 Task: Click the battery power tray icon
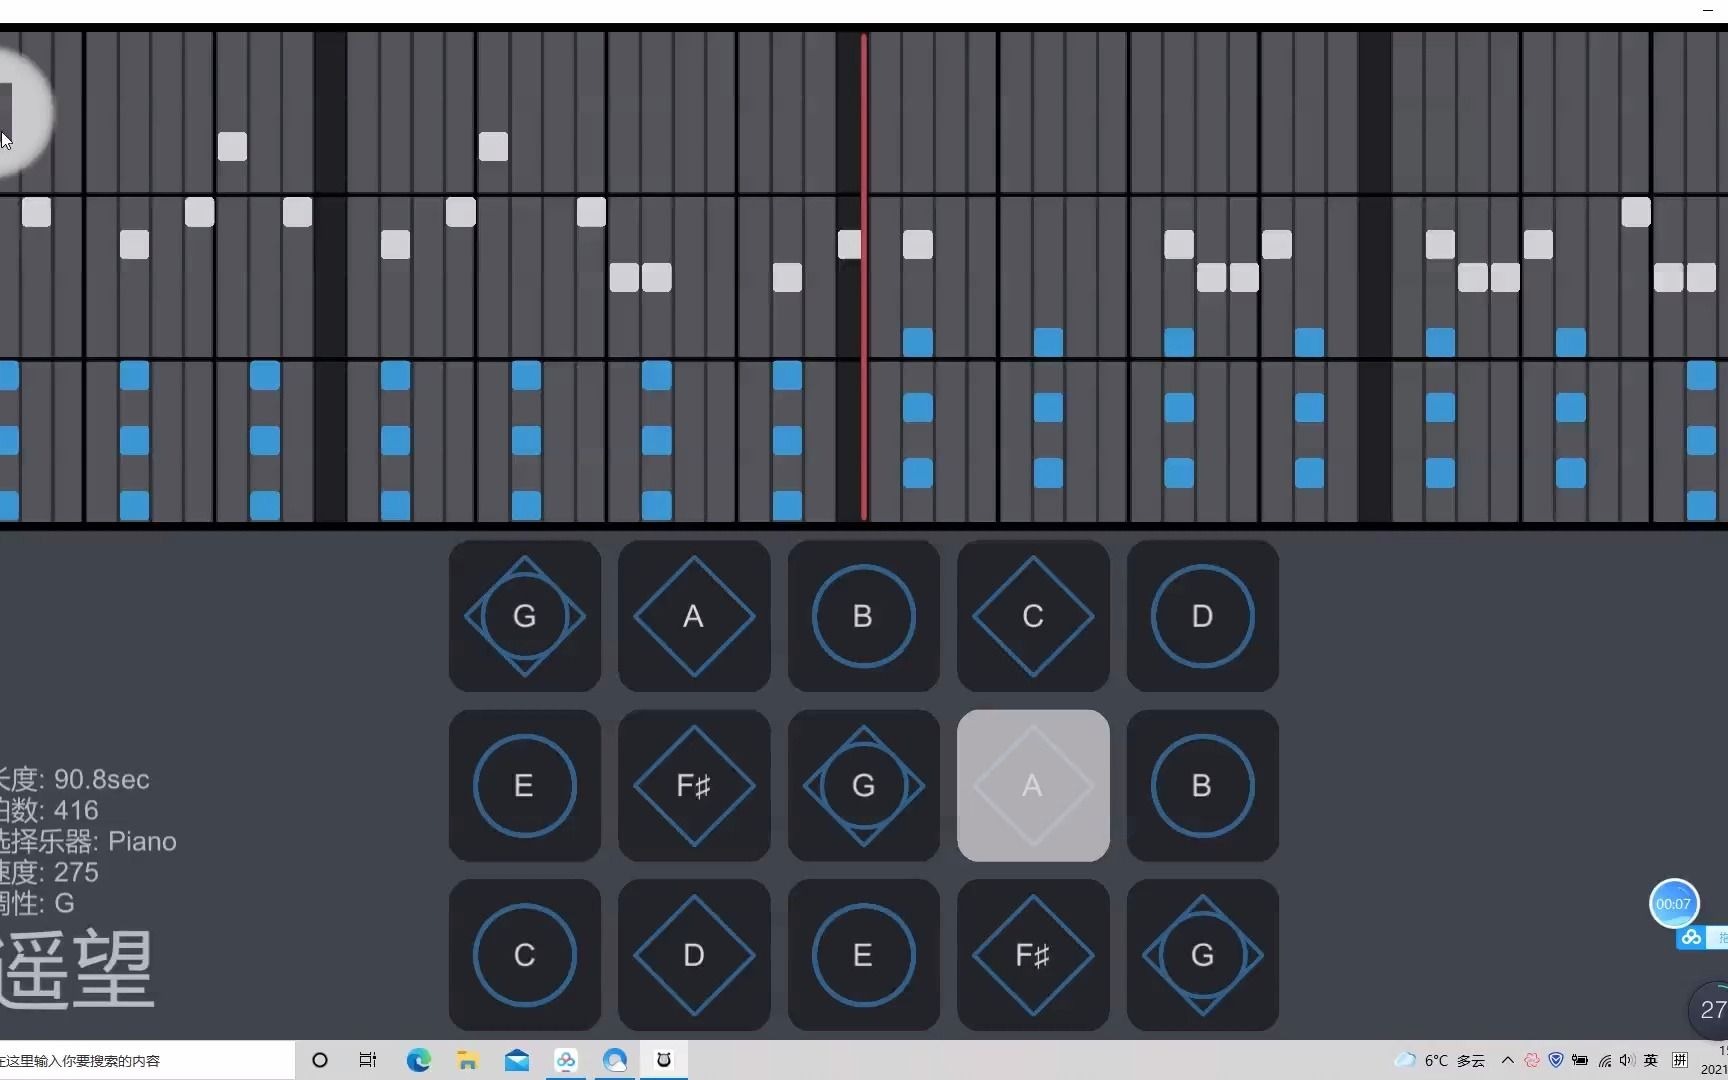coord(1580,1060)
